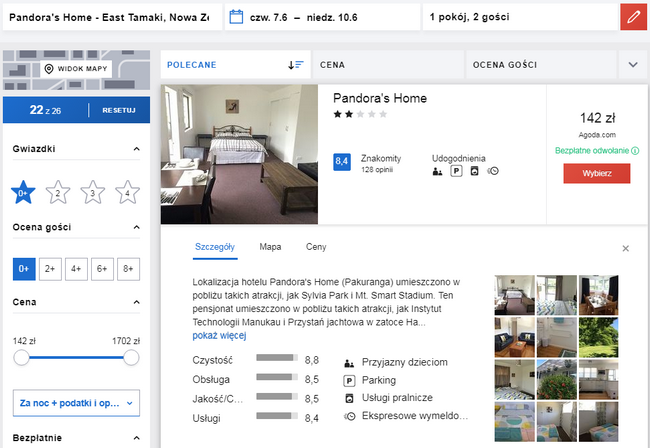
Task: Open the calendar date picker icon
Action: [236, 17]
